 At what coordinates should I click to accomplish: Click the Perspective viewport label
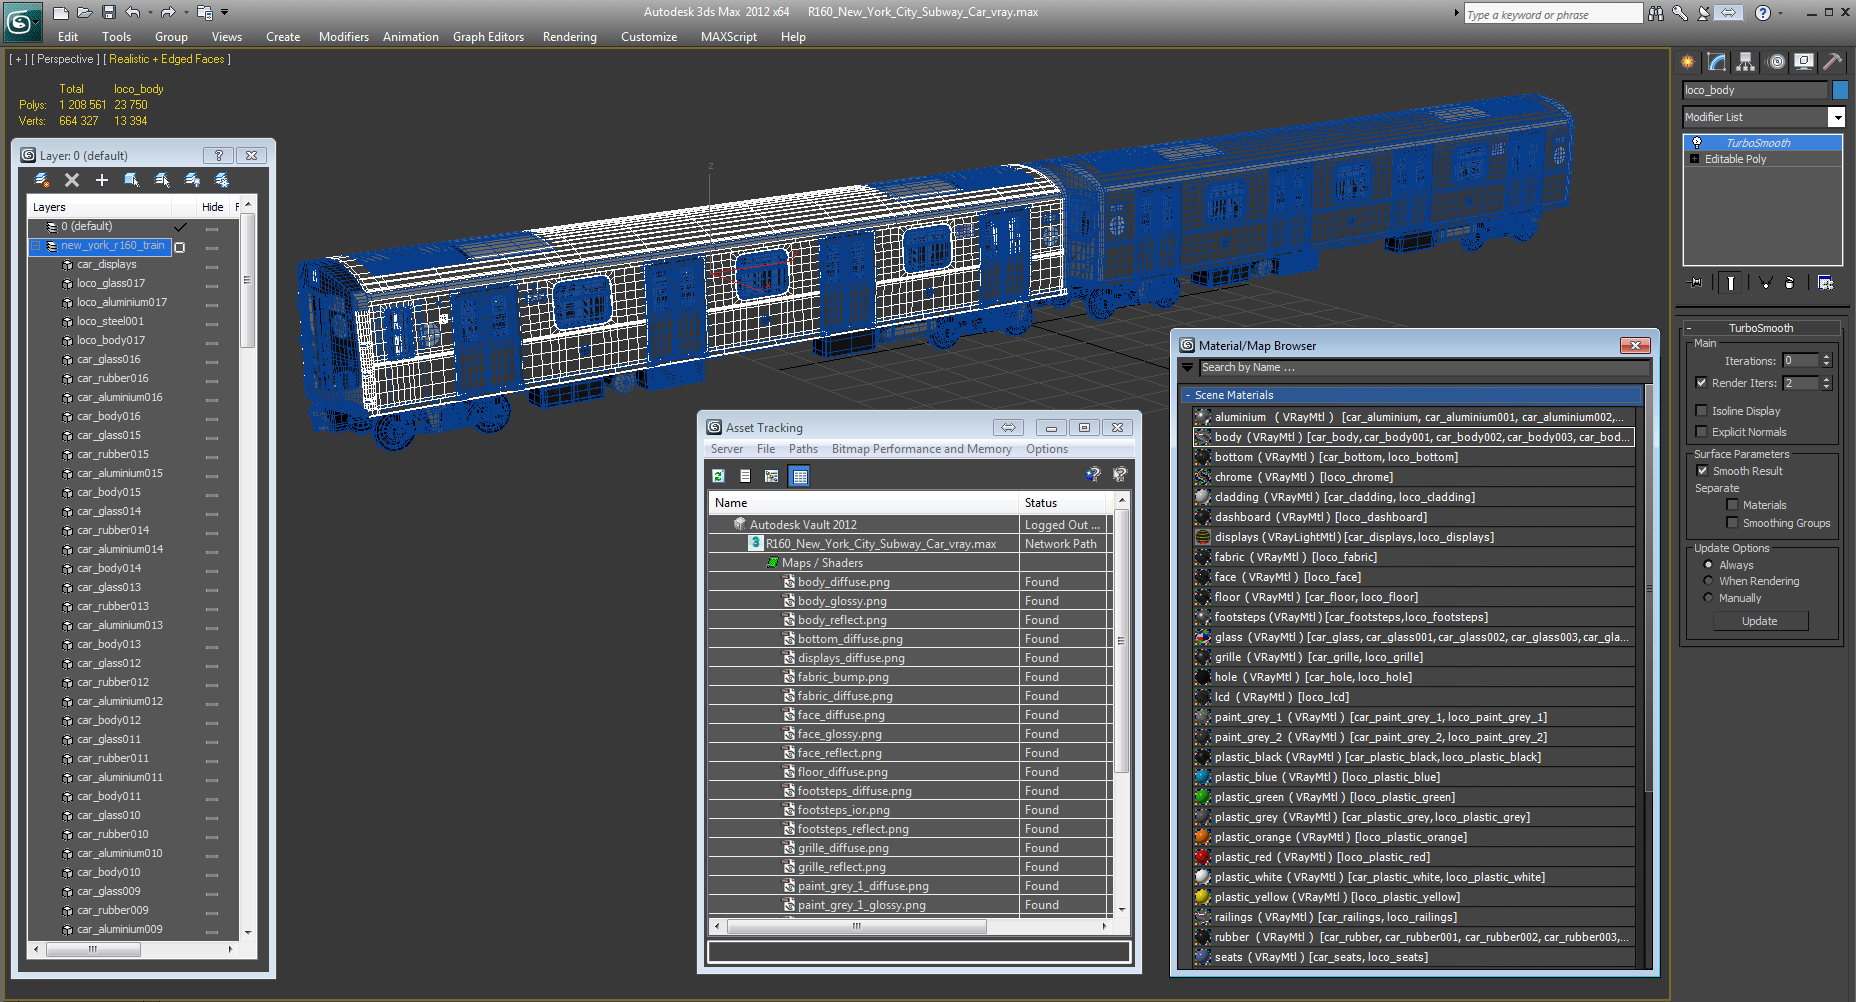(x=66, y=59)
